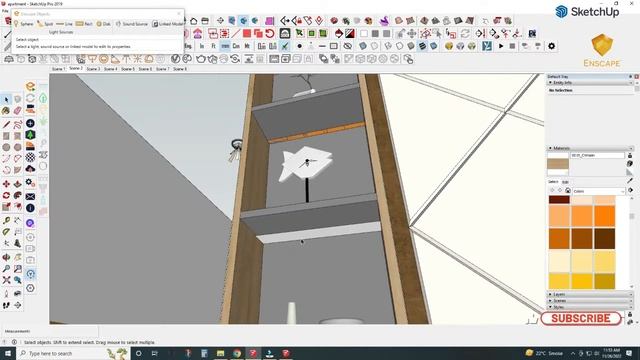
Task: Select the Line pencil tool
Action: click(x=6, y=124)
